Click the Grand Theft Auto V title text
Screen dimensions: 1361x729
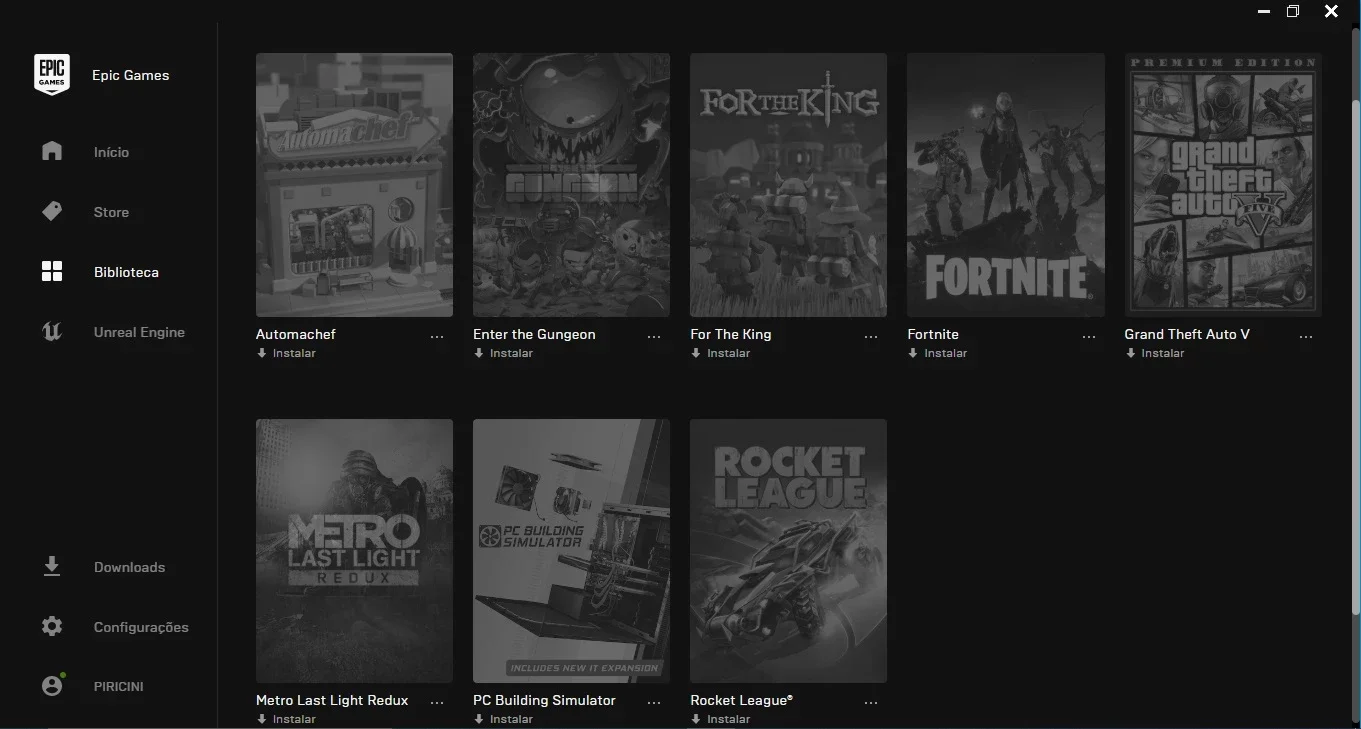[1187, 334]
